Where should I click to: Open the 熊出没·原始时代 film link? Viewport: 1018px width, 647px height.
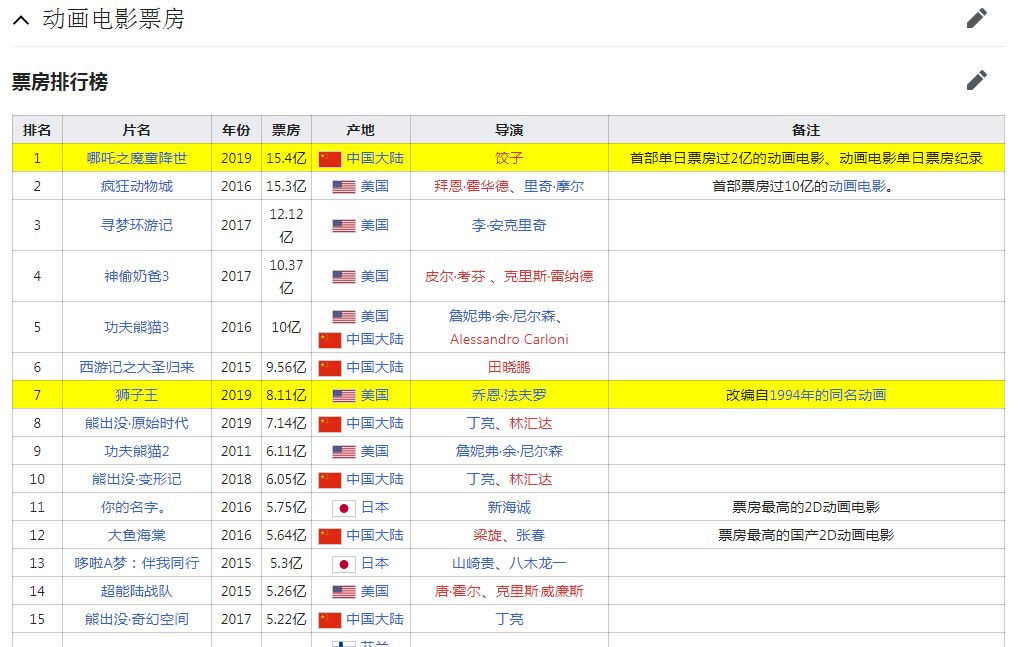tap(137, 423)
